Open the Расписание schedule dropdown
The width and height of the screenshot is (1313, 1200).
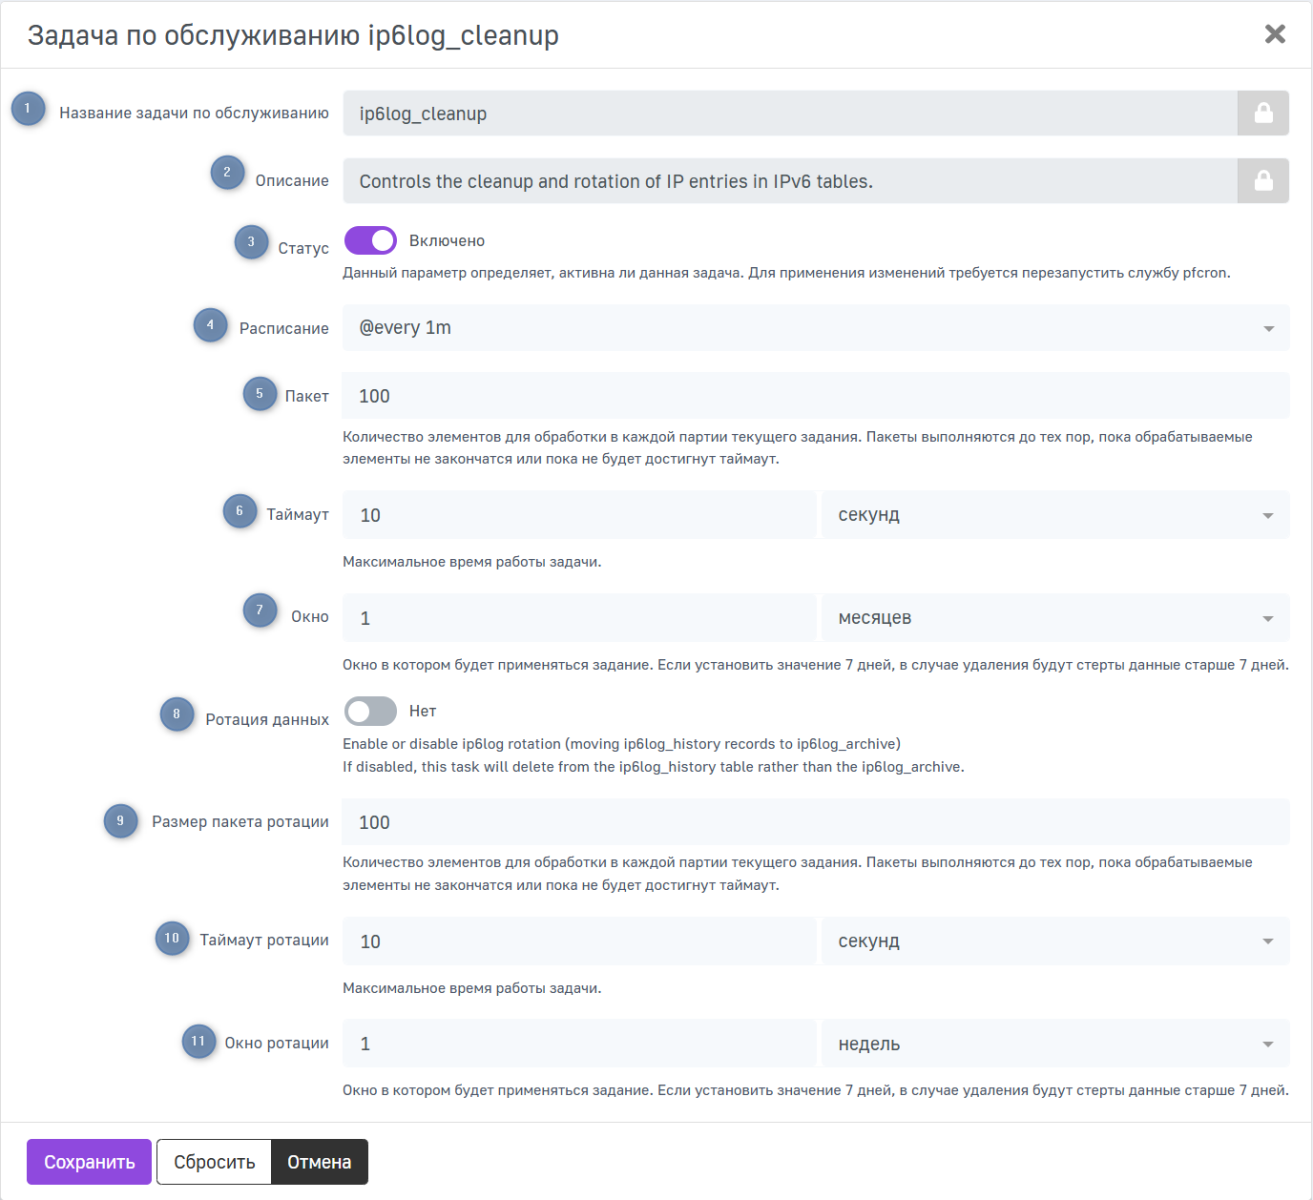(815, 328)
